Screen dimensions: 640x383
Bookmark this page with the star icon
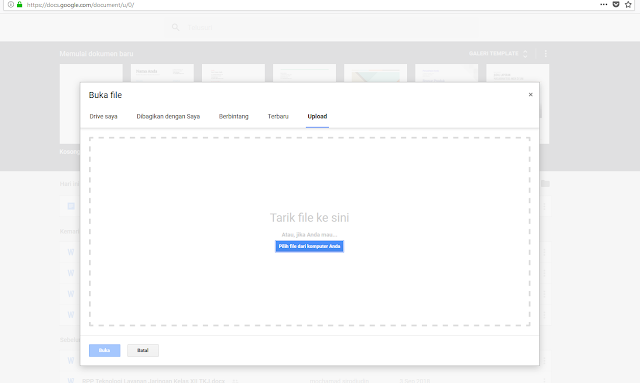(628, 4)
